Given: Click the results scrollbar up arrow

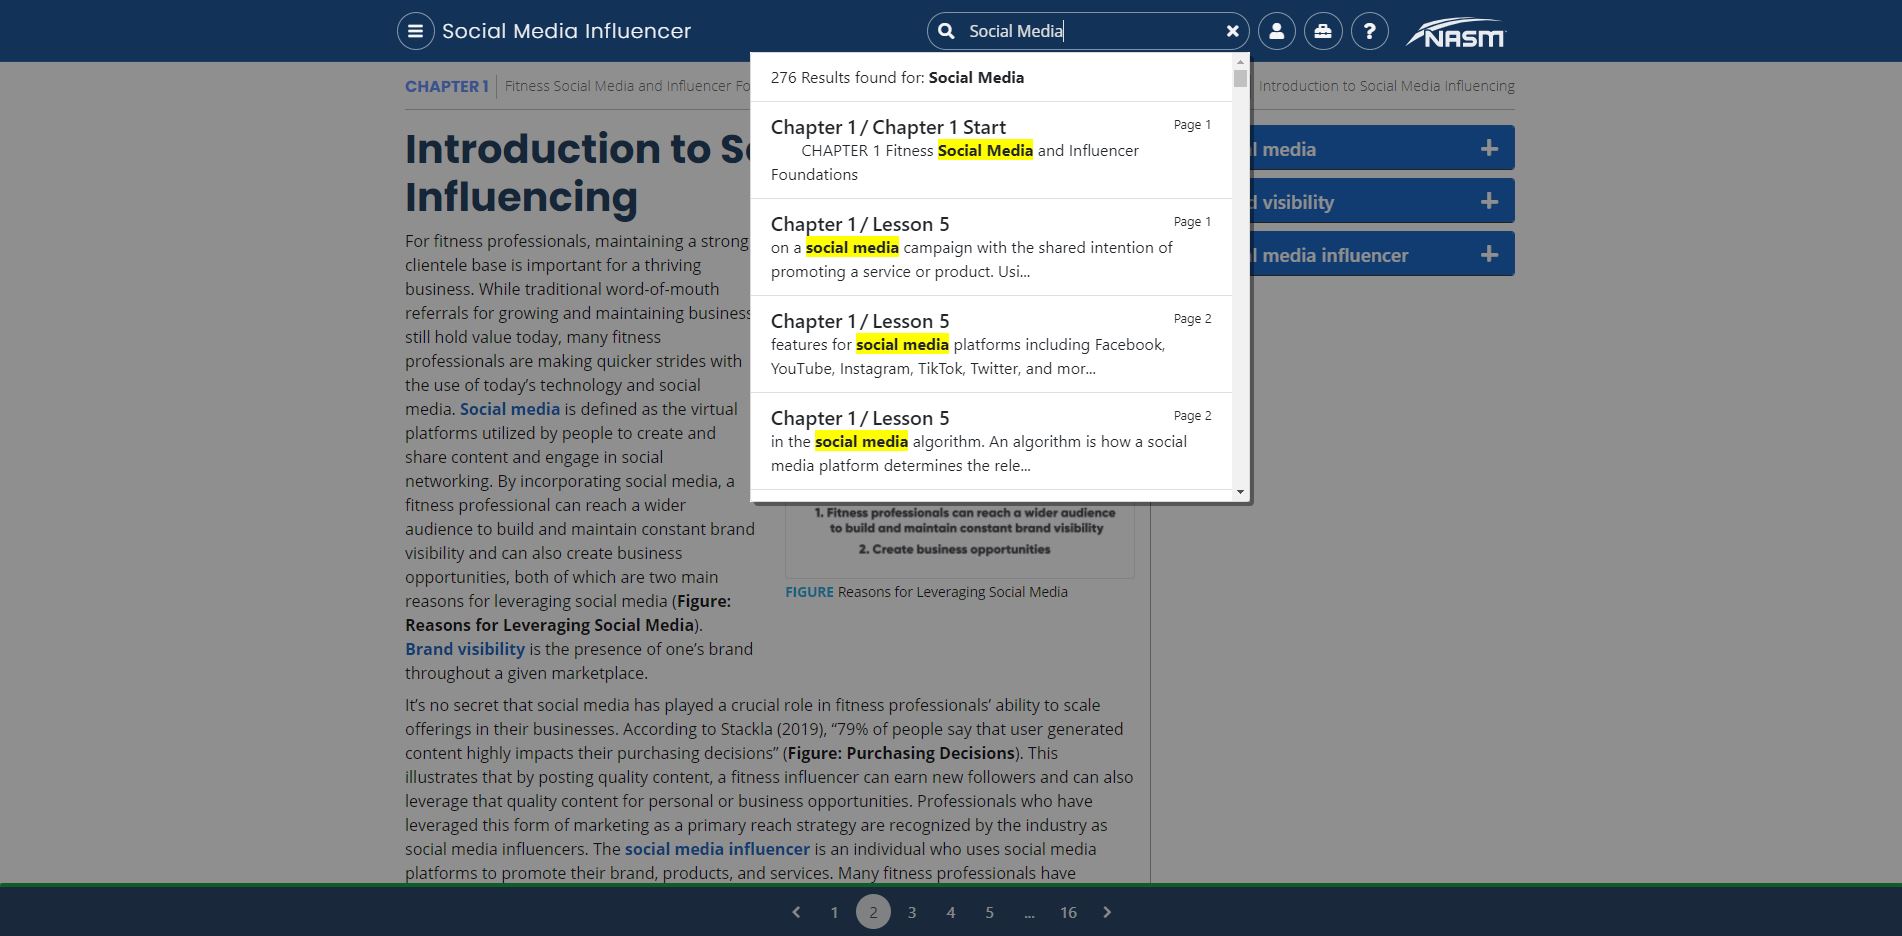Looking at the screenshot, I should click(1240, 61).
